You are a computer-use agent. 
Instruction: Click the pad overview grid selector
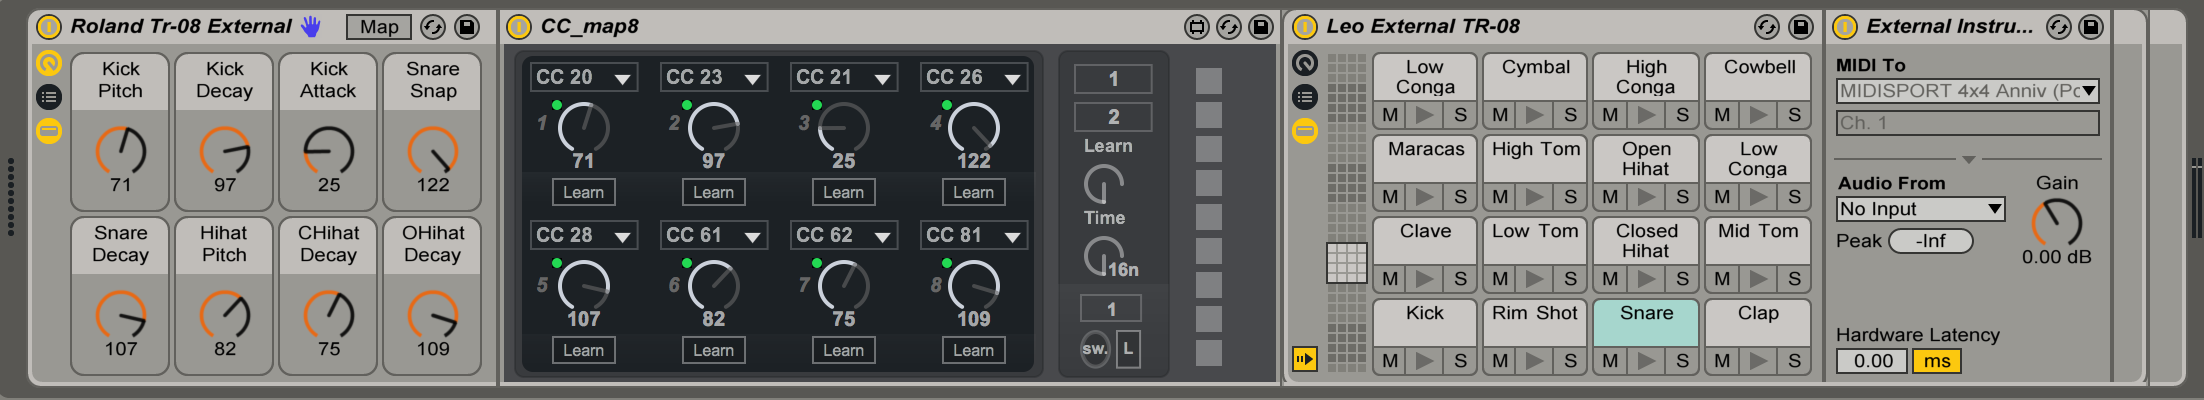[1347, 262]
